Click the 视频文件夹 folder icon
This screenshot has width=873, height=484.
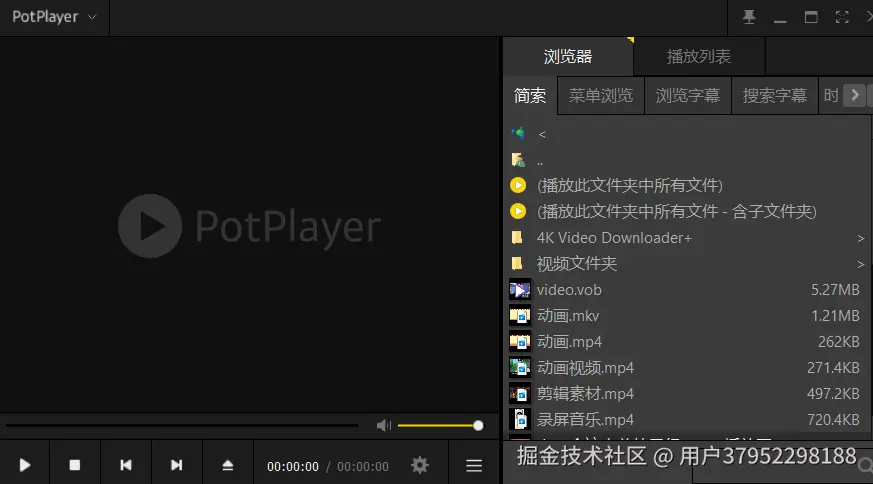(517, 263)
